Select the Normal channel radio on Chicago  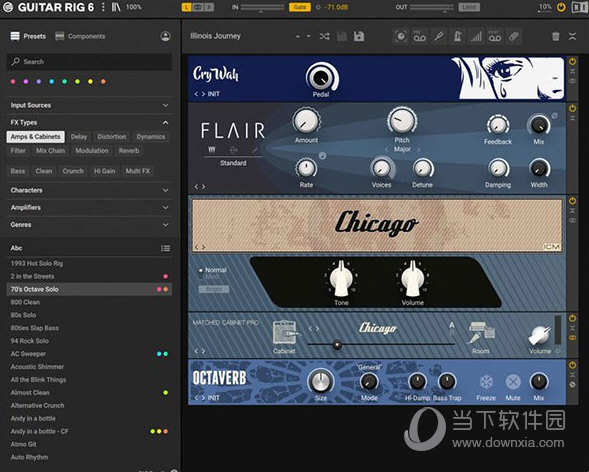[x=201, y=270]
